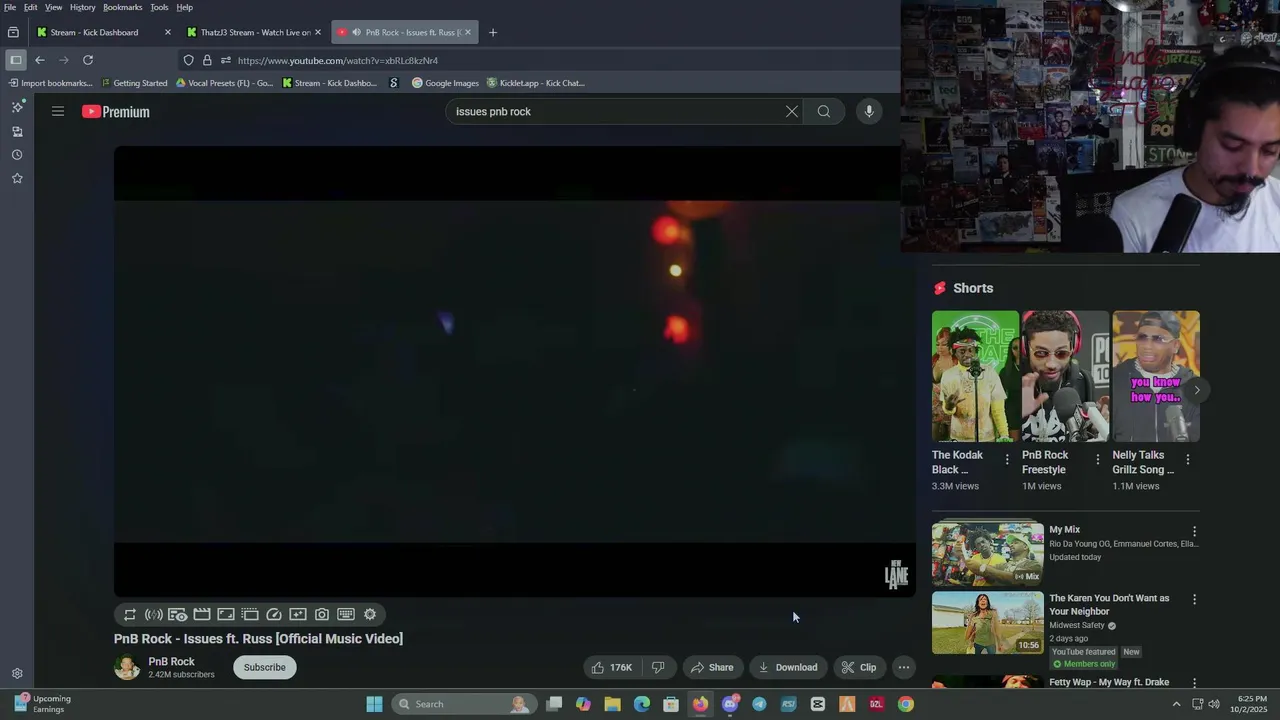Open File Explorer in taskbar
The height and width of the screenshot is (720, 1280).
[x=612, y=704]
